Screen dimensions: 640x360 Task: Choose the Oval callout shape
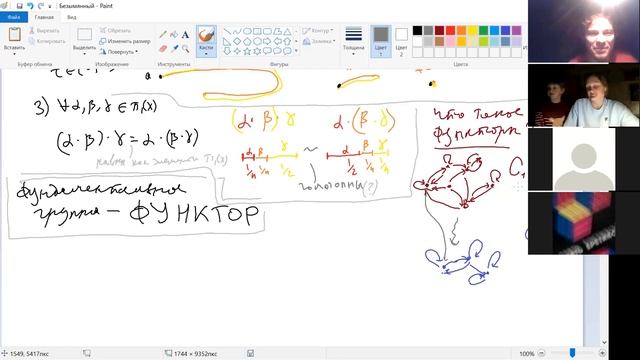(x=277, y=51)
